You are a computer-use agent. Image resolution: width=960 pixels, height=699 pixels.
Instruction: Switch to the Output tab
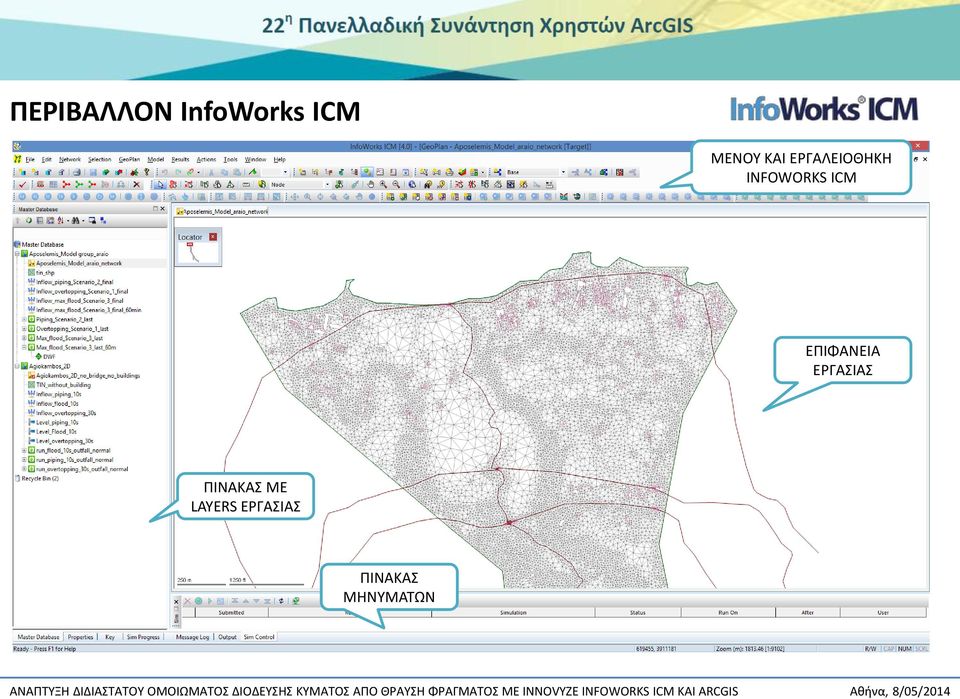click(227, 637)
